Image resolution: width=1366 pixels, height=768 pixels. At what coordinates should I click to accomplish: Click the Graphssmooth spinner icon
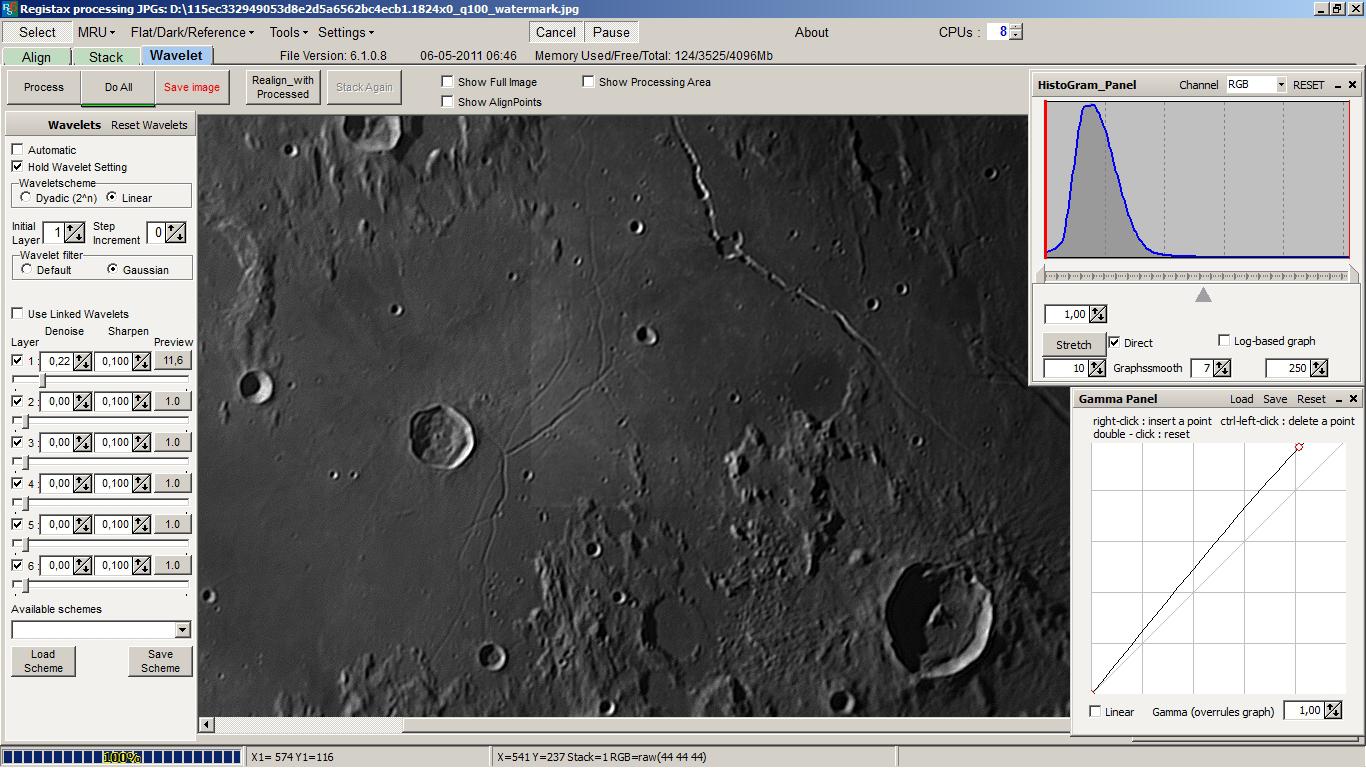click(x=1221, y=369)
